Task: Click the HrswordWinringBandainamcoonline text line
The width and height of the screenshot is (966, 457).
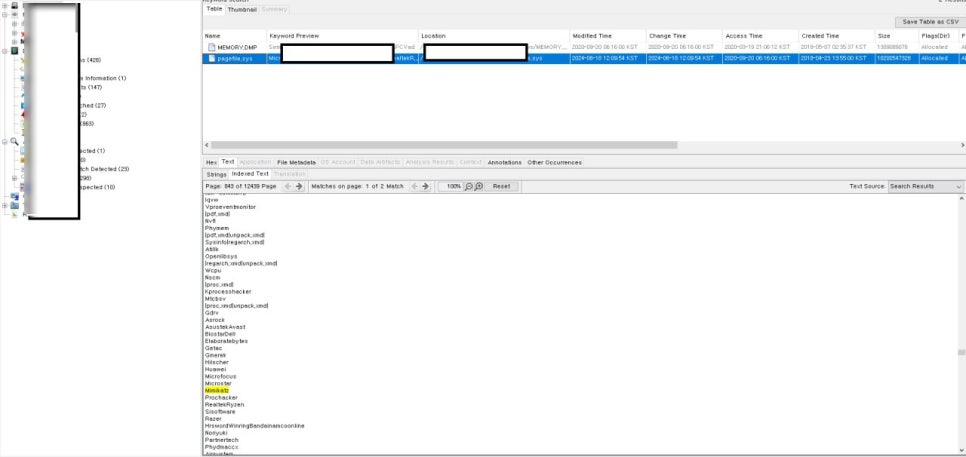Action: 254,426
